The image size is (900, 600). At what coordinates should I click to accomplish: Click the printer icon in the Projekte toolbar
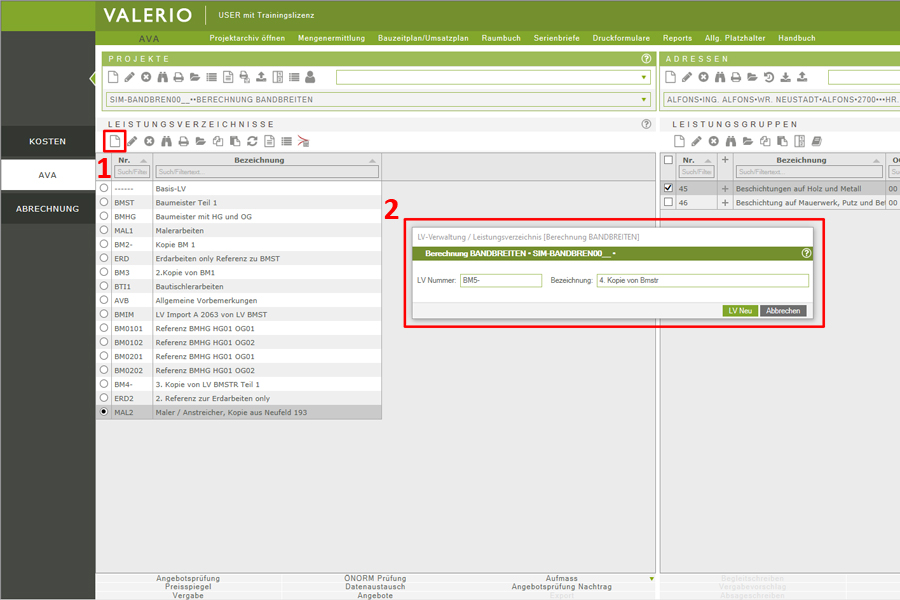point(179,77)
